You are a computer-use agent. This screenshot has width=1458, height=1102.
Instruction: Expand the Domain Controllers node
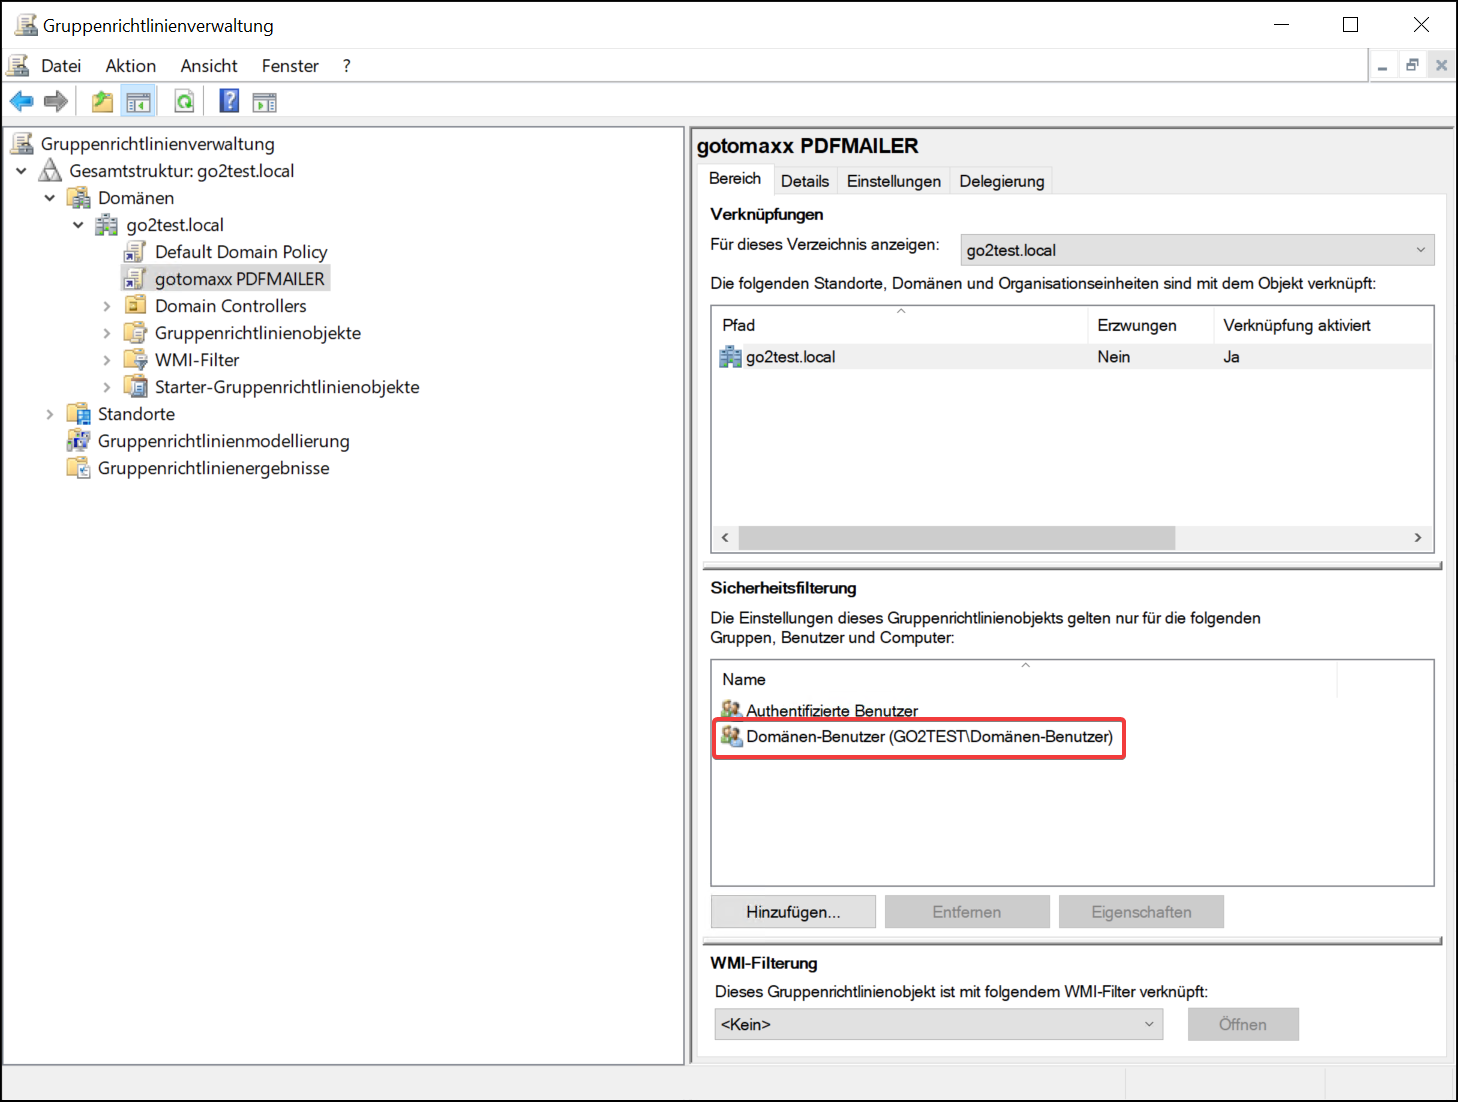(107, 306)
